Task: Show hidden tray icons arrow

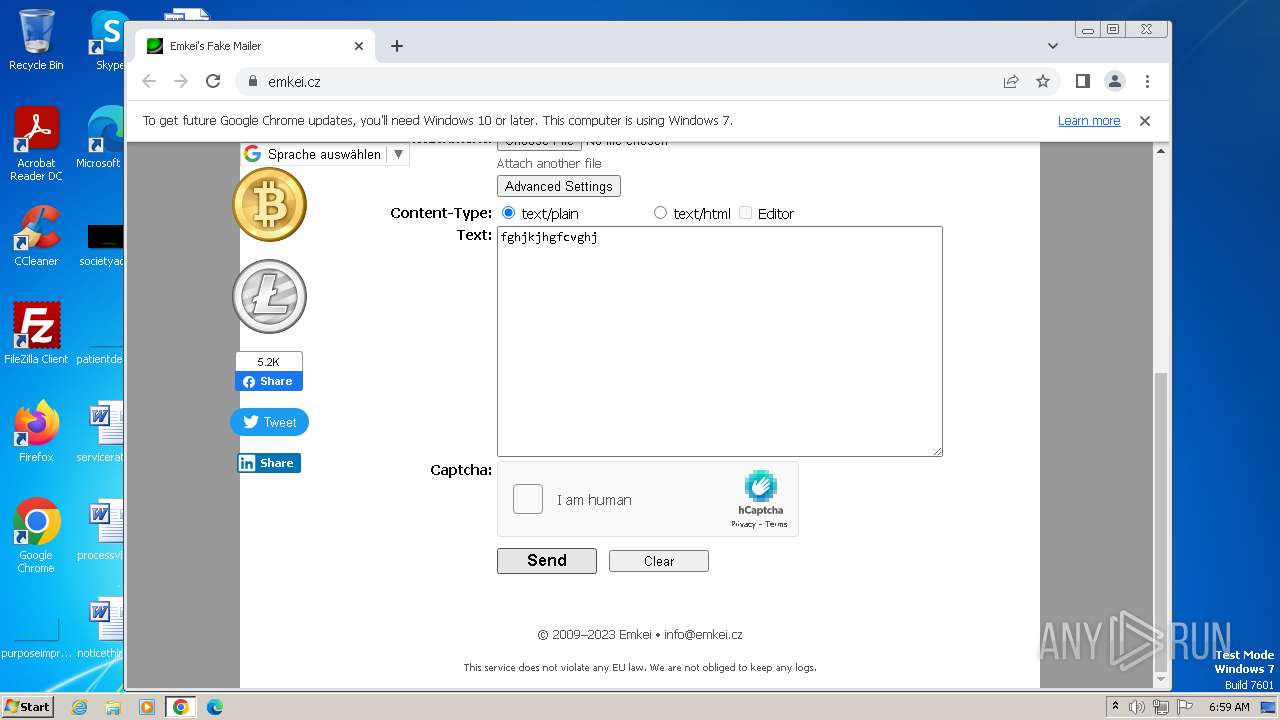Action: click(x=1115, y=706)
